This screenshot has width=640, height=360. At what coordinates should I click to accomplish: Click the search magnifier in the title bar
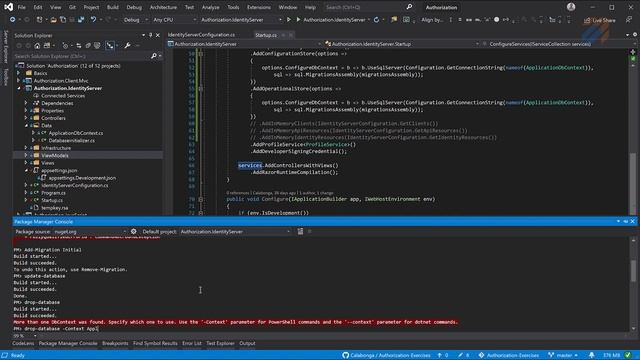click(x=409, y=7)
